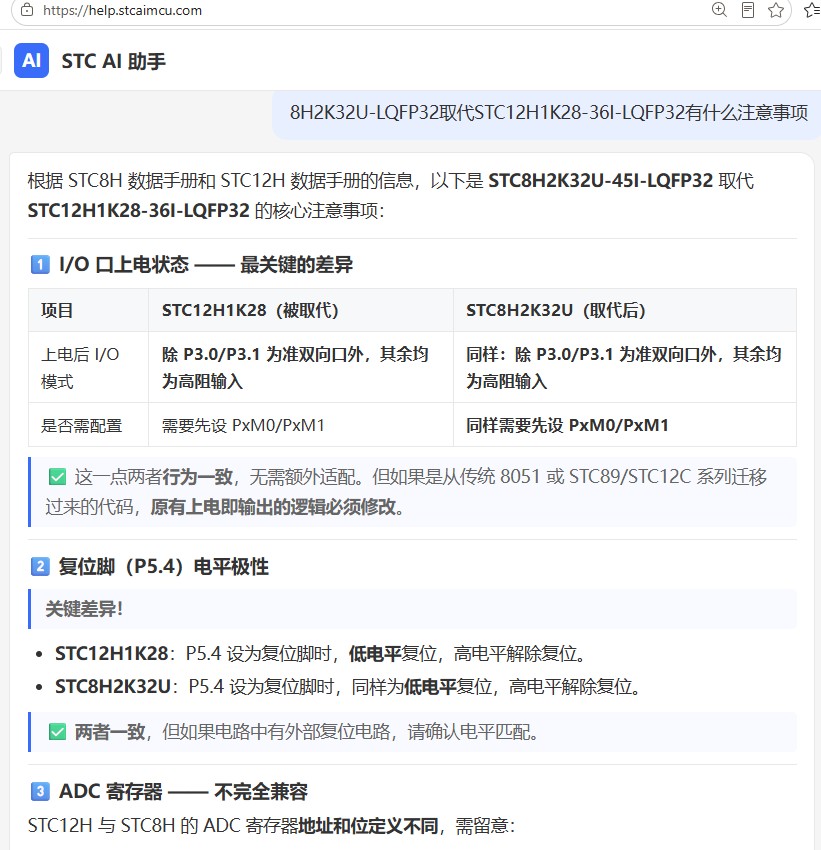This screenshot has width=821, height=850.
Task: Bookmark this page with the star icon
Action: [776, 10]
